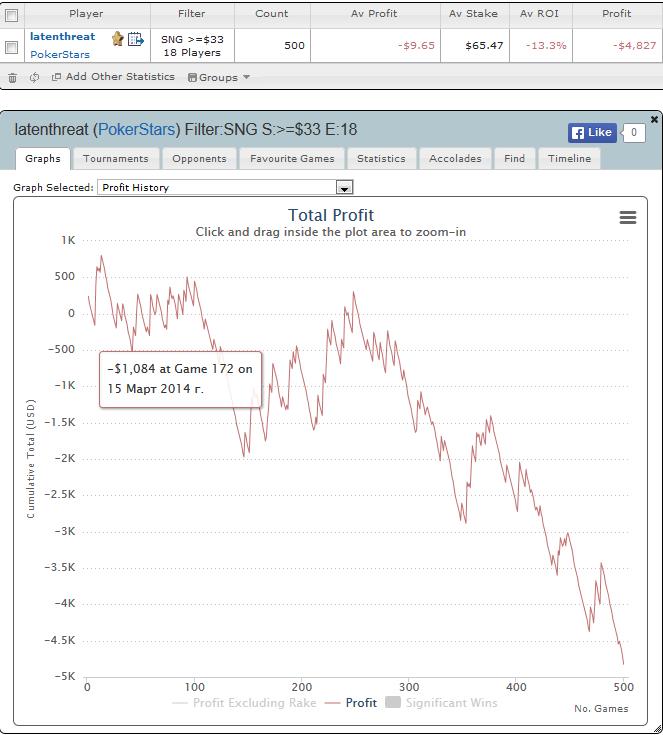This screenshot has height=735, width=663.
Task: Click the Profit column header
Action: click(616, 14)
